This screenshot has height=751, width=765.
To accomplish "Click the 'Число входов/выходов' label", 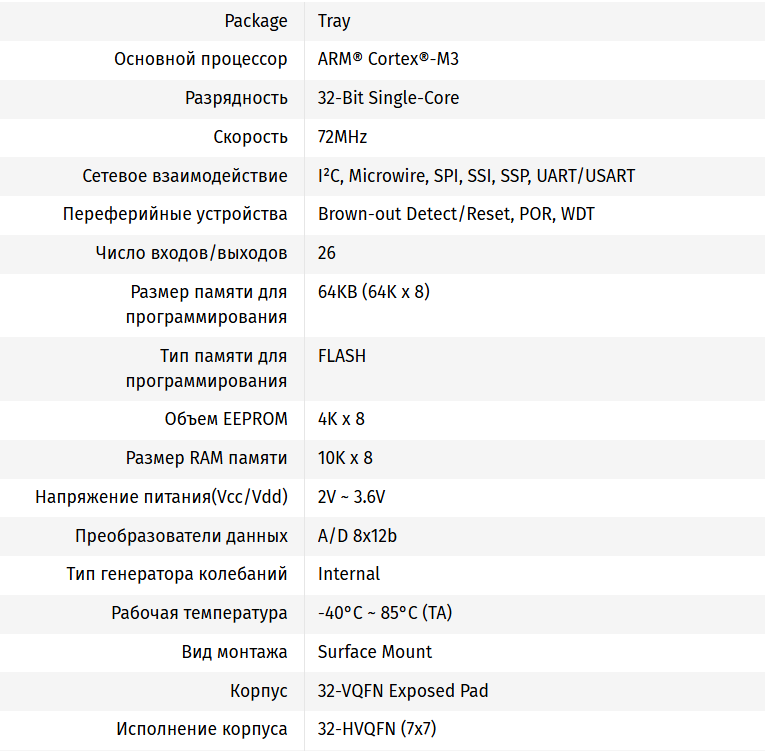I will point(191,253).
